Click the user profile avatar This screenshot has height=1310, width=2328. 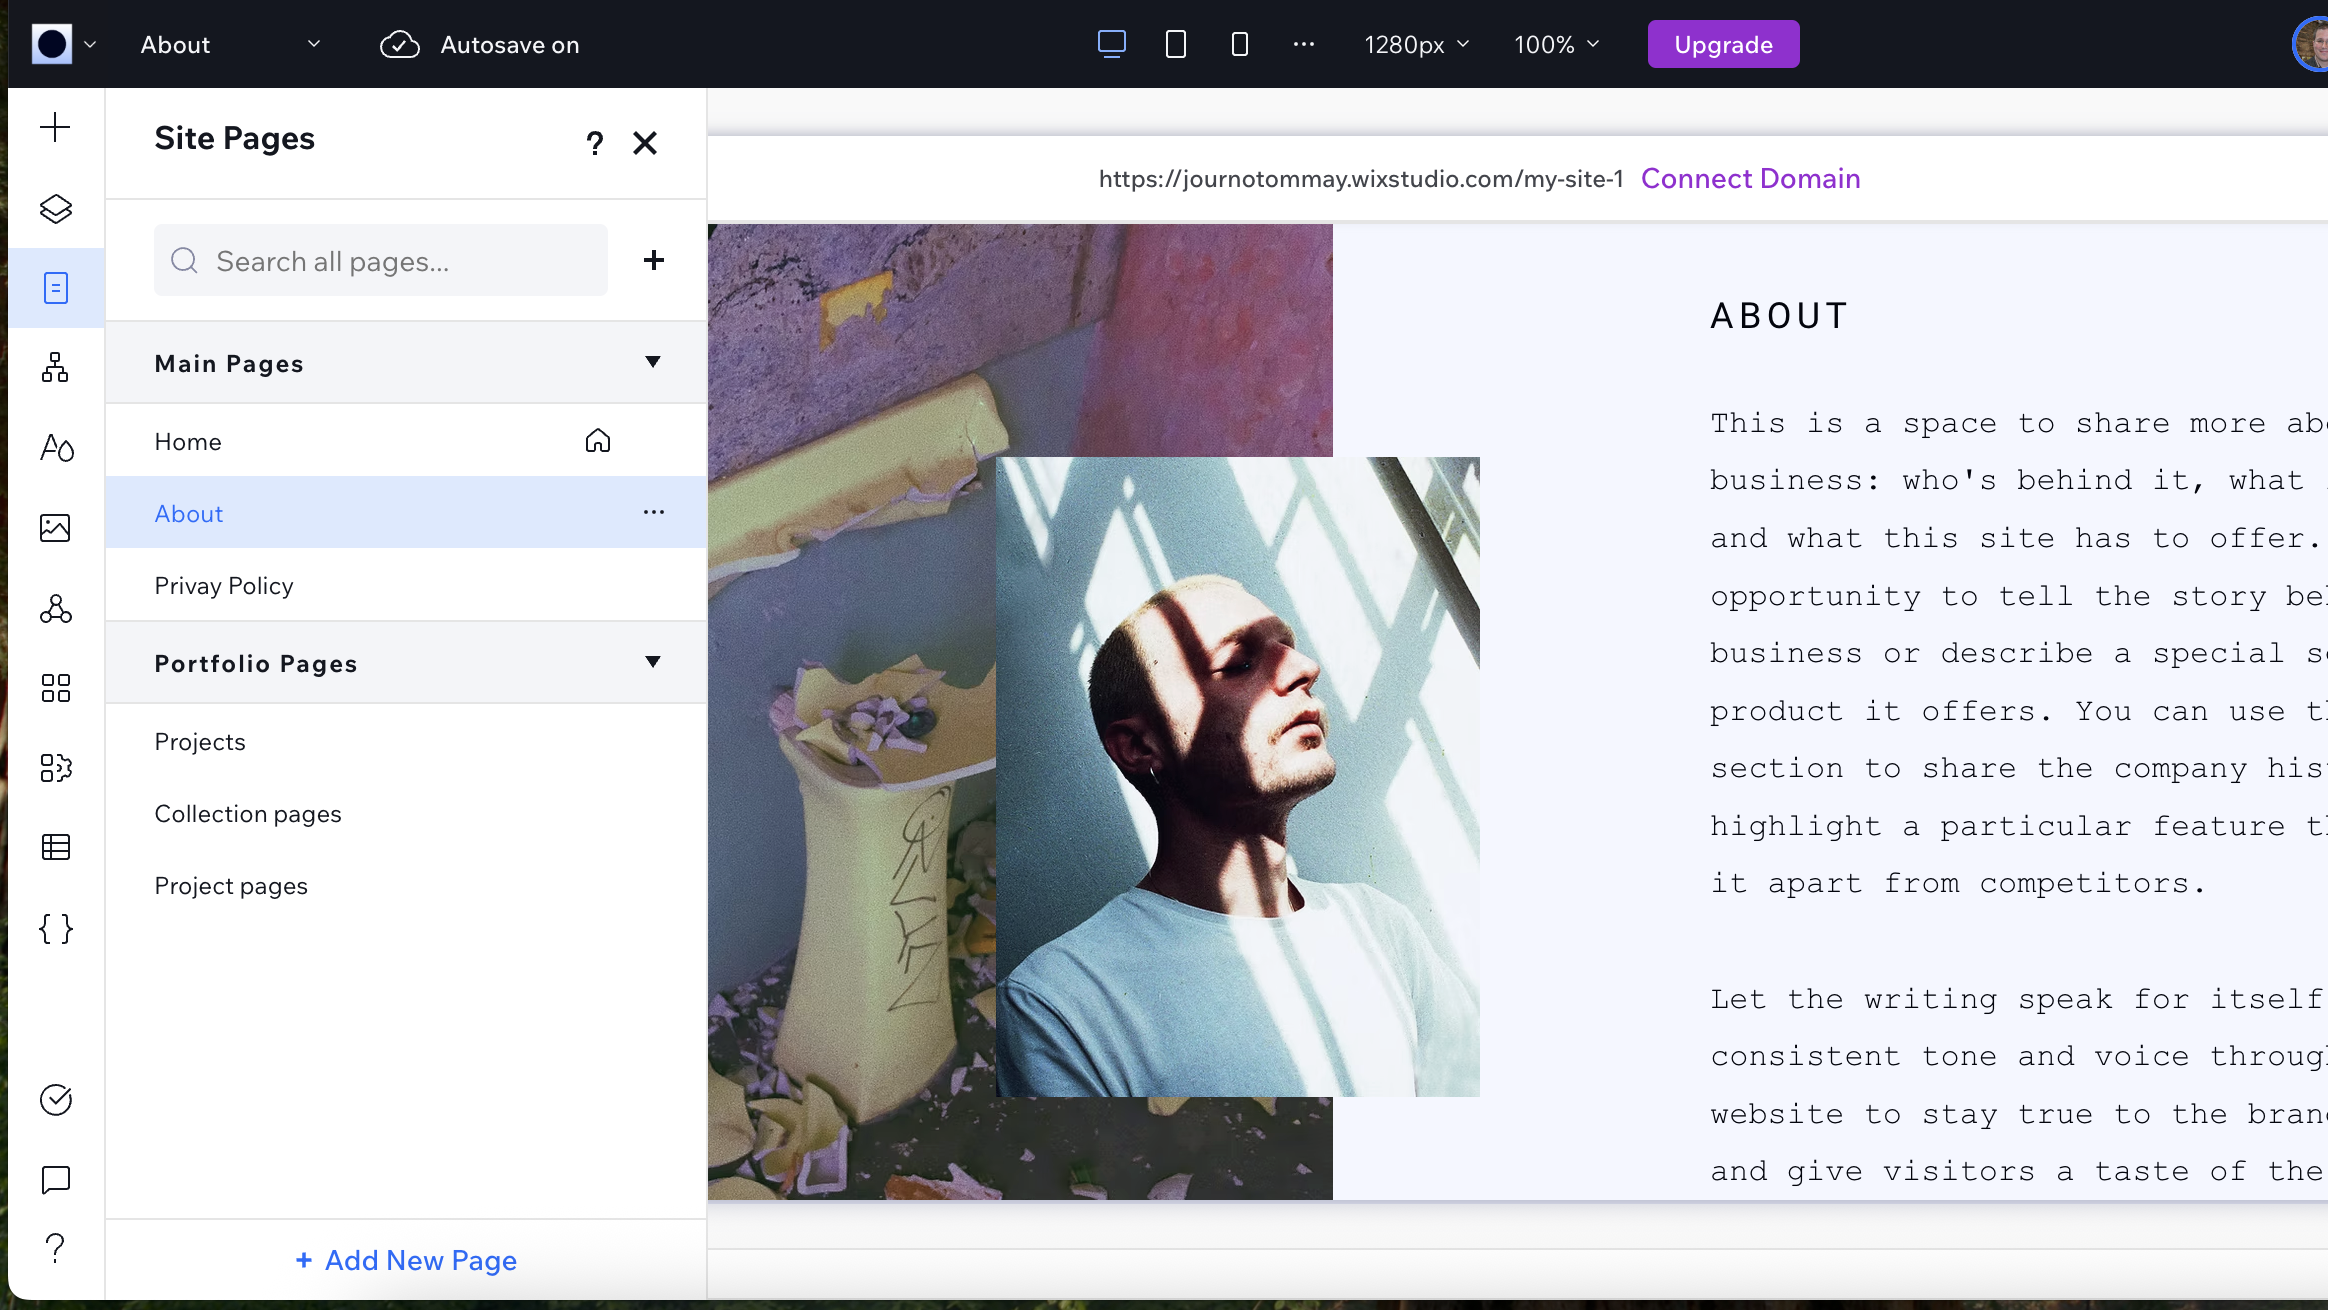pyautogui.click(x=2311, y=44)
